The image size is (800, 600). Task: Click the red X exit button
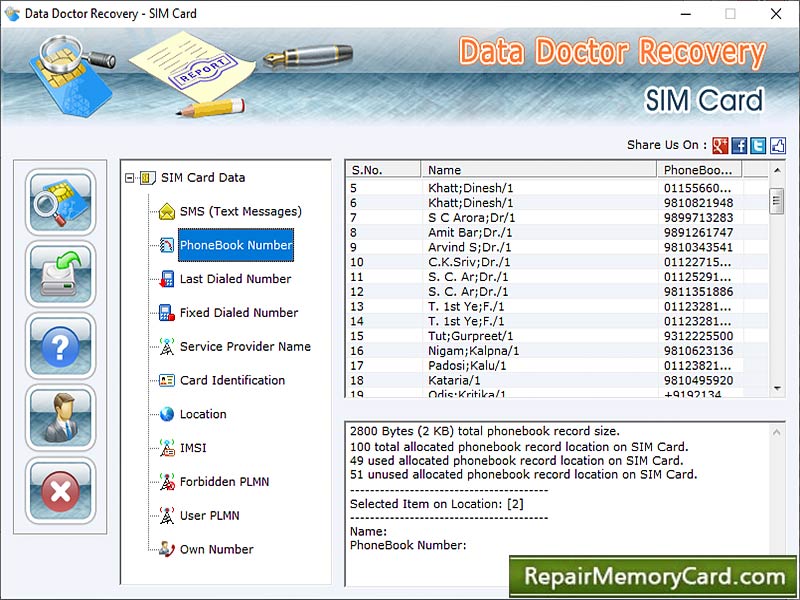60,490
